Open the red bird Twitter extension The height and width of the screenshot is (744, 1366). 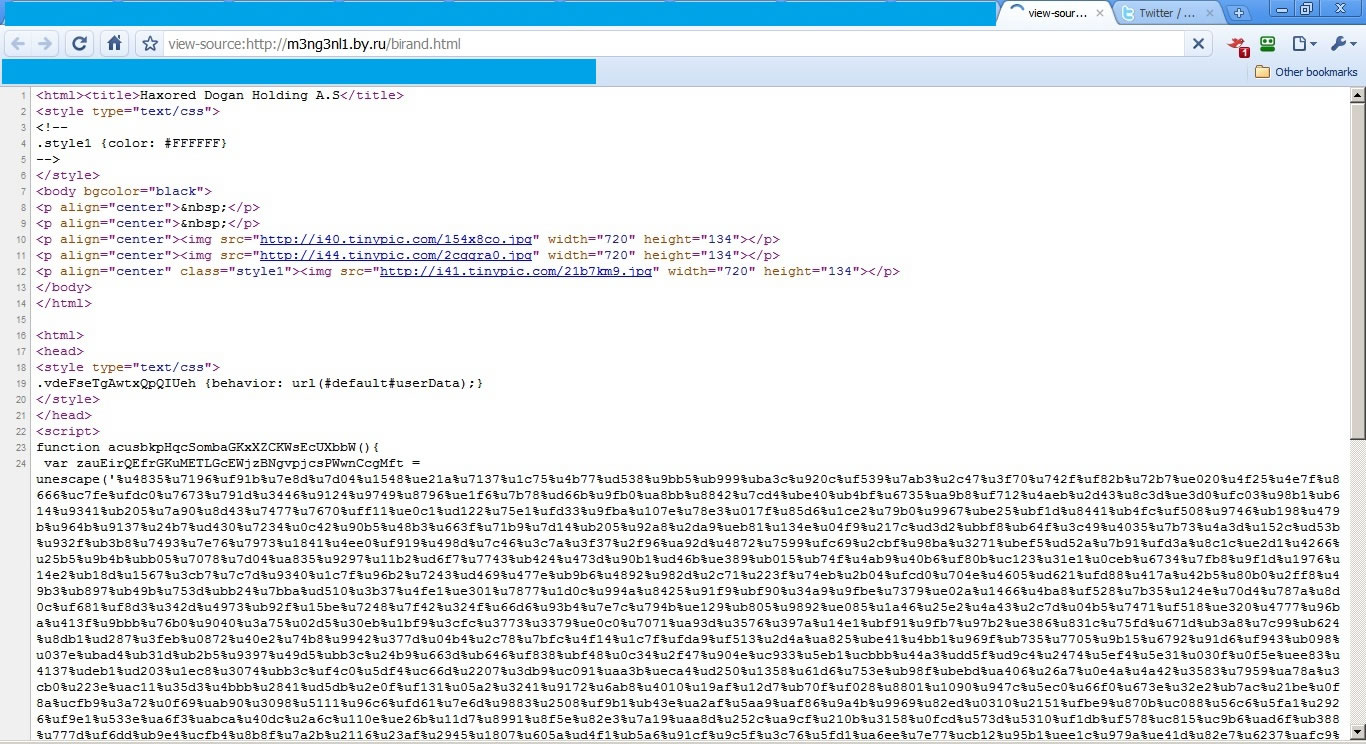pyautogui.click(x=1239, y=45)
